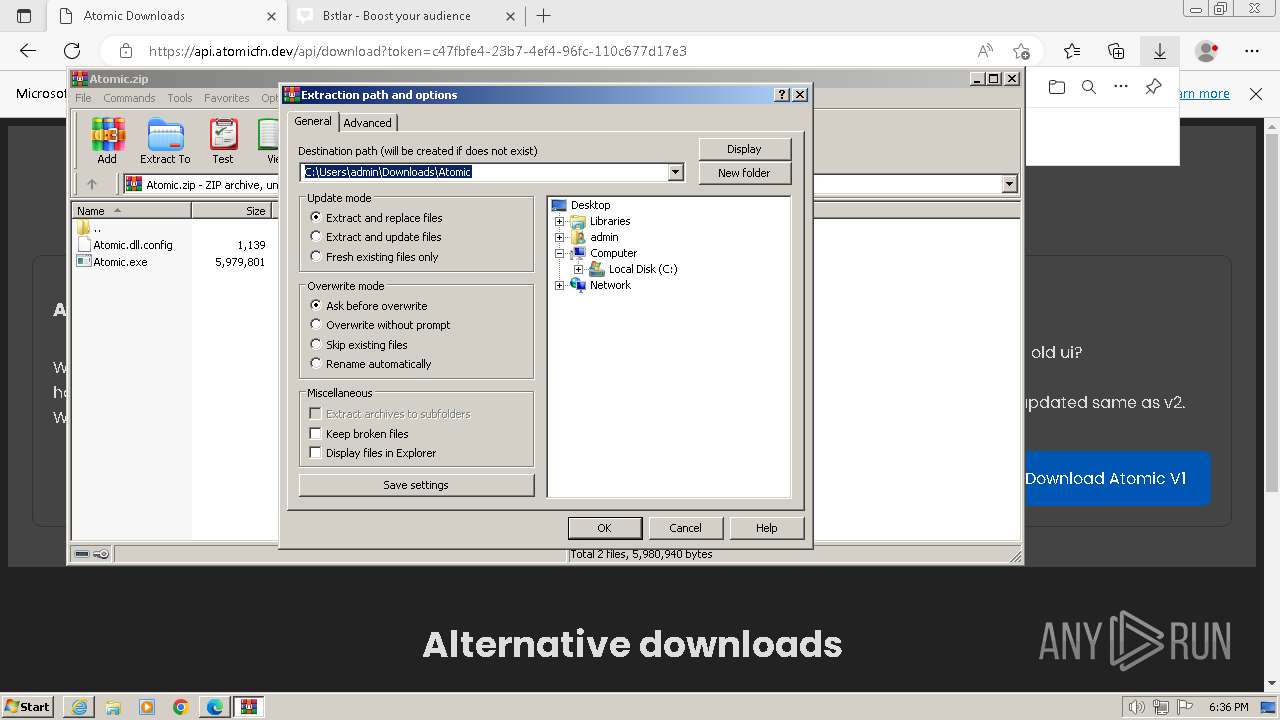1280x720 pixels.
Task: Enable Keep broken files checkbox
Action: pyautogui.click(x=316, y=434)
